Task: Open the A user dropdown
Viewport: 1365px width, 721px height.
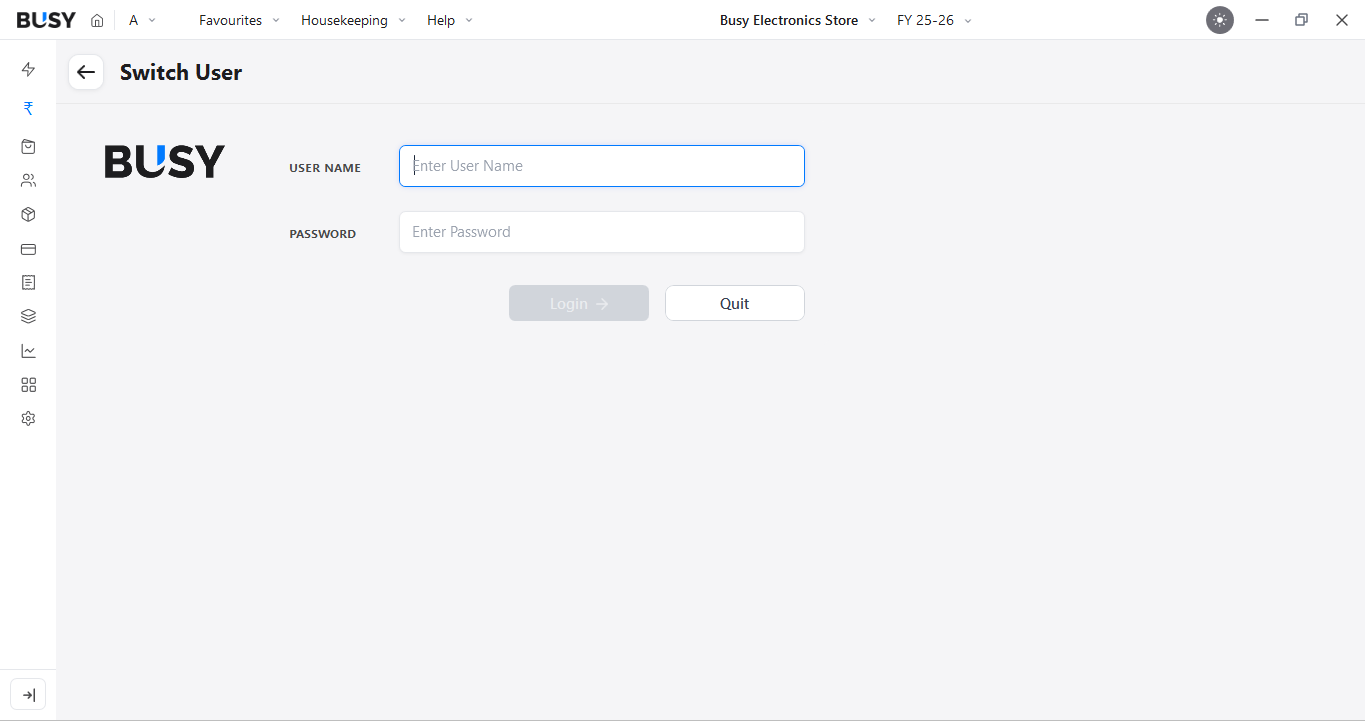Action: 142,20
